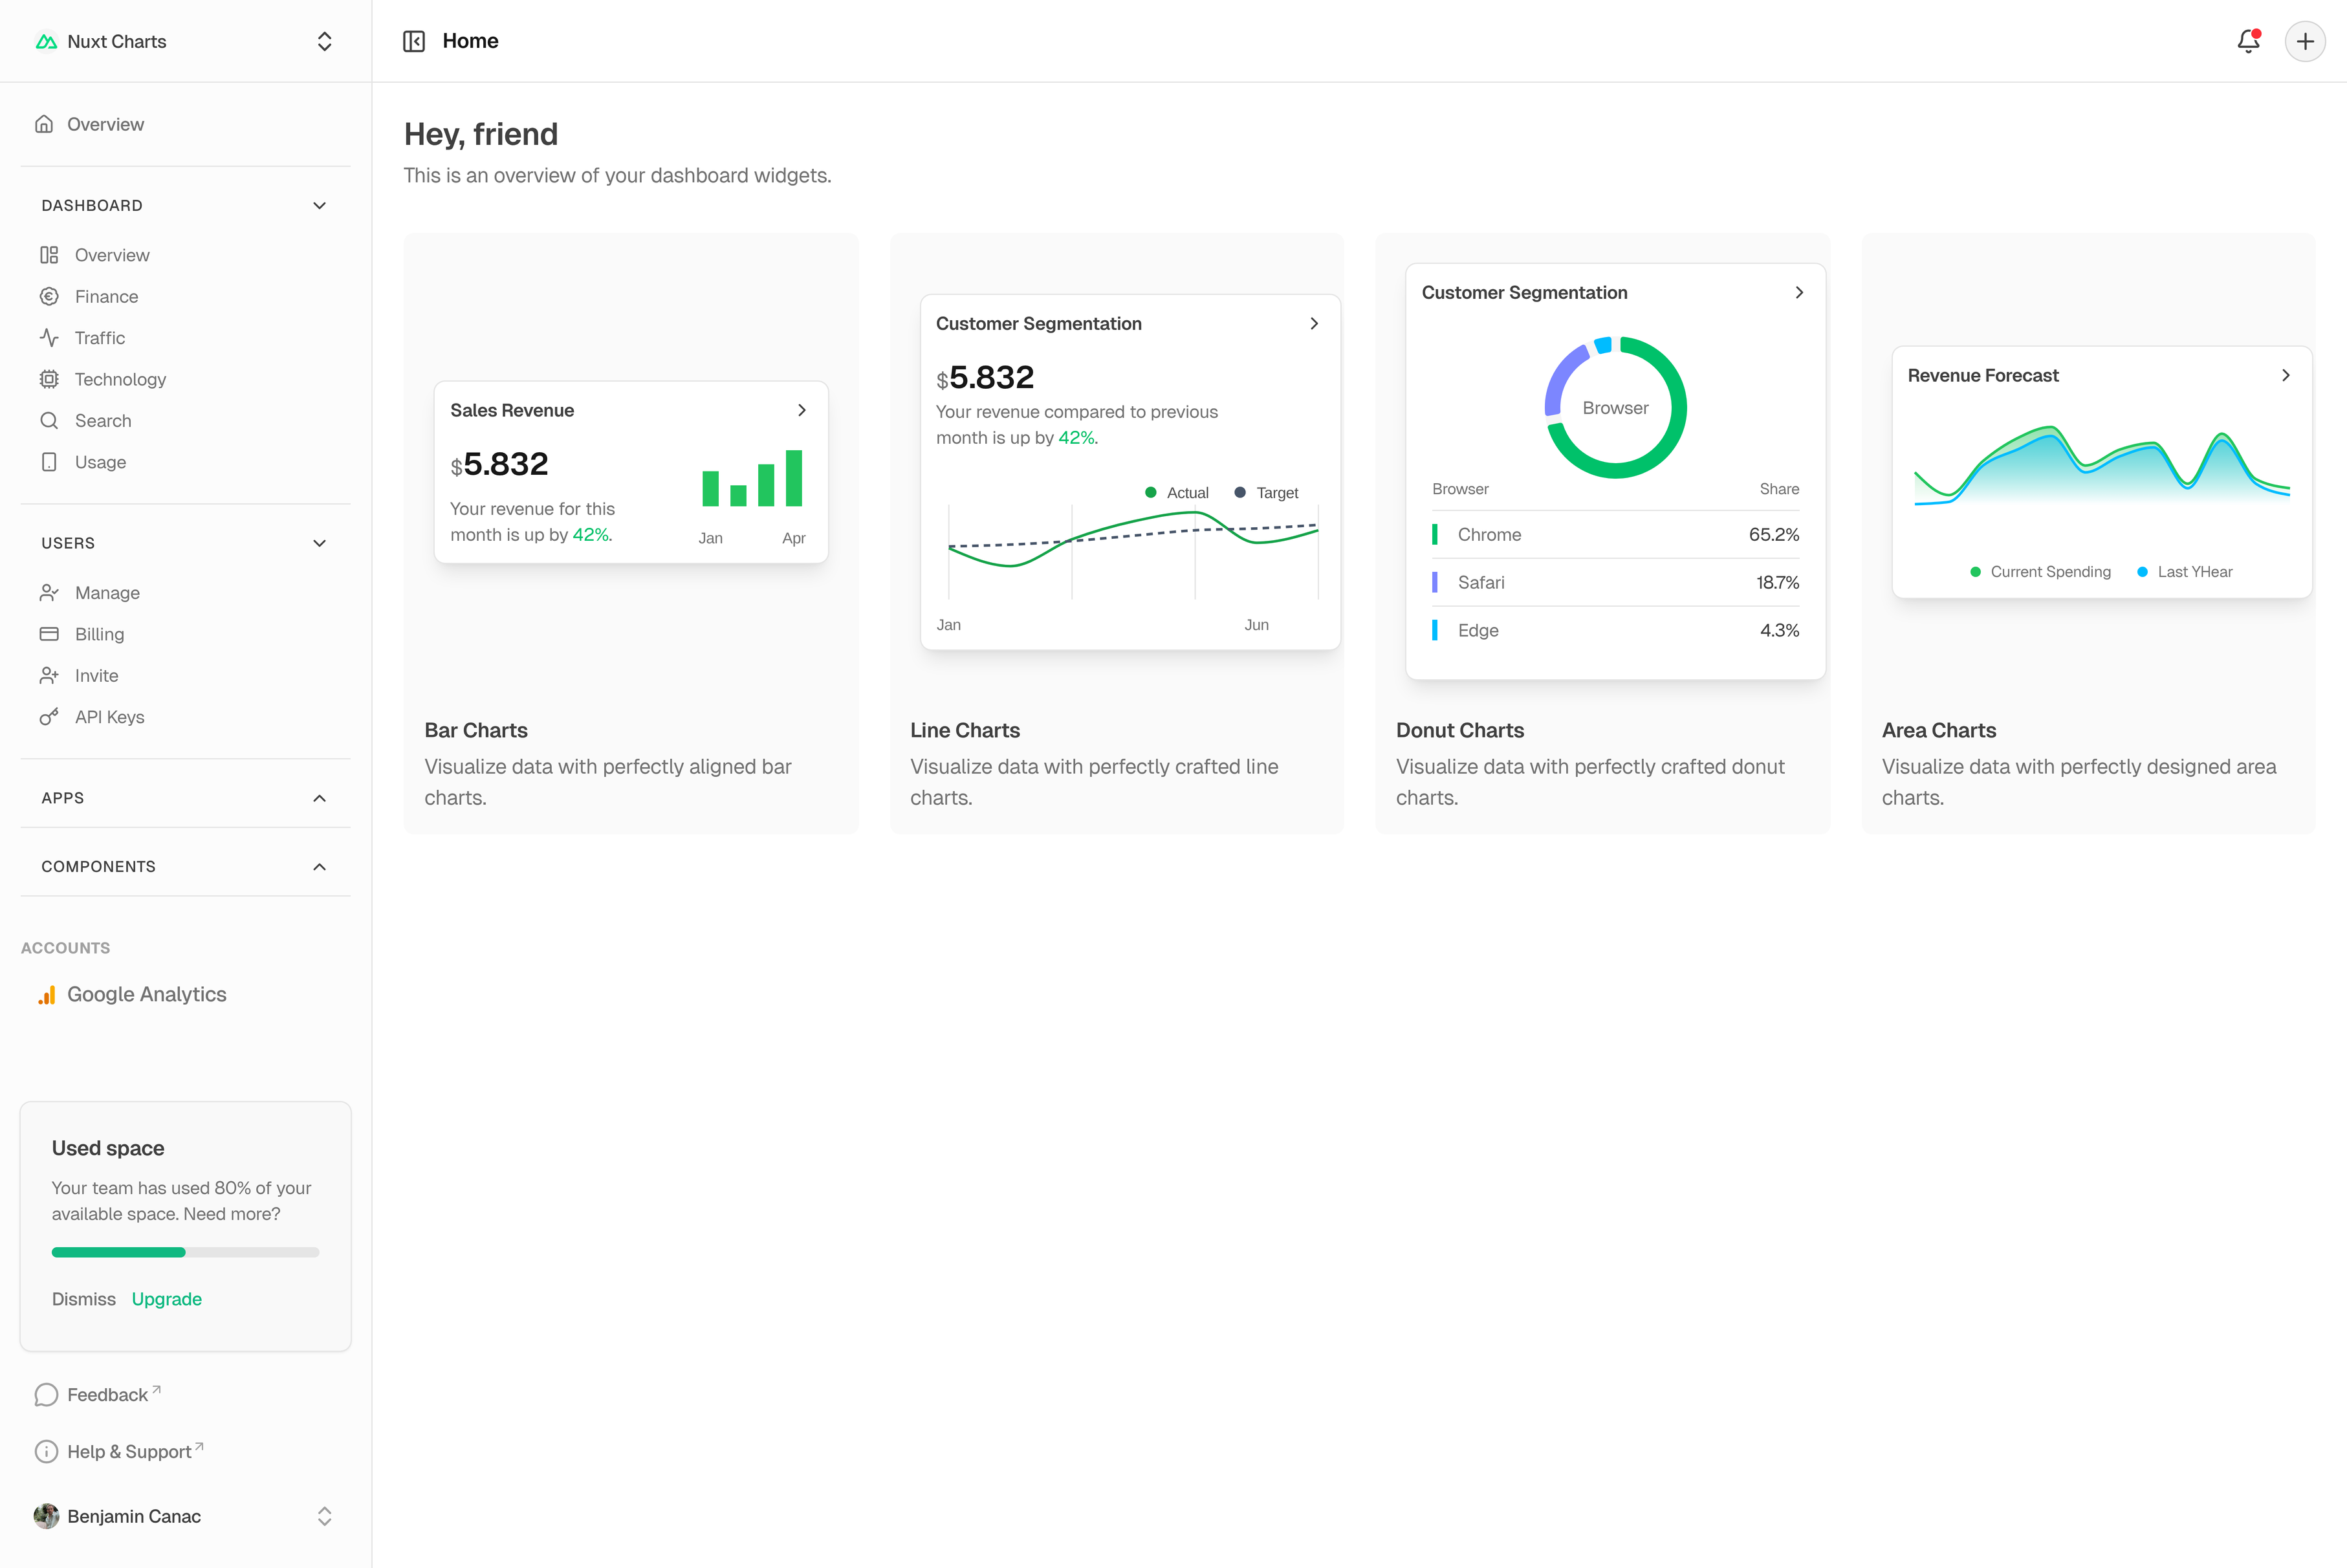Select Search in the sidebar
Viewport: 2347px width, 1568px height.
click(103, 421)
